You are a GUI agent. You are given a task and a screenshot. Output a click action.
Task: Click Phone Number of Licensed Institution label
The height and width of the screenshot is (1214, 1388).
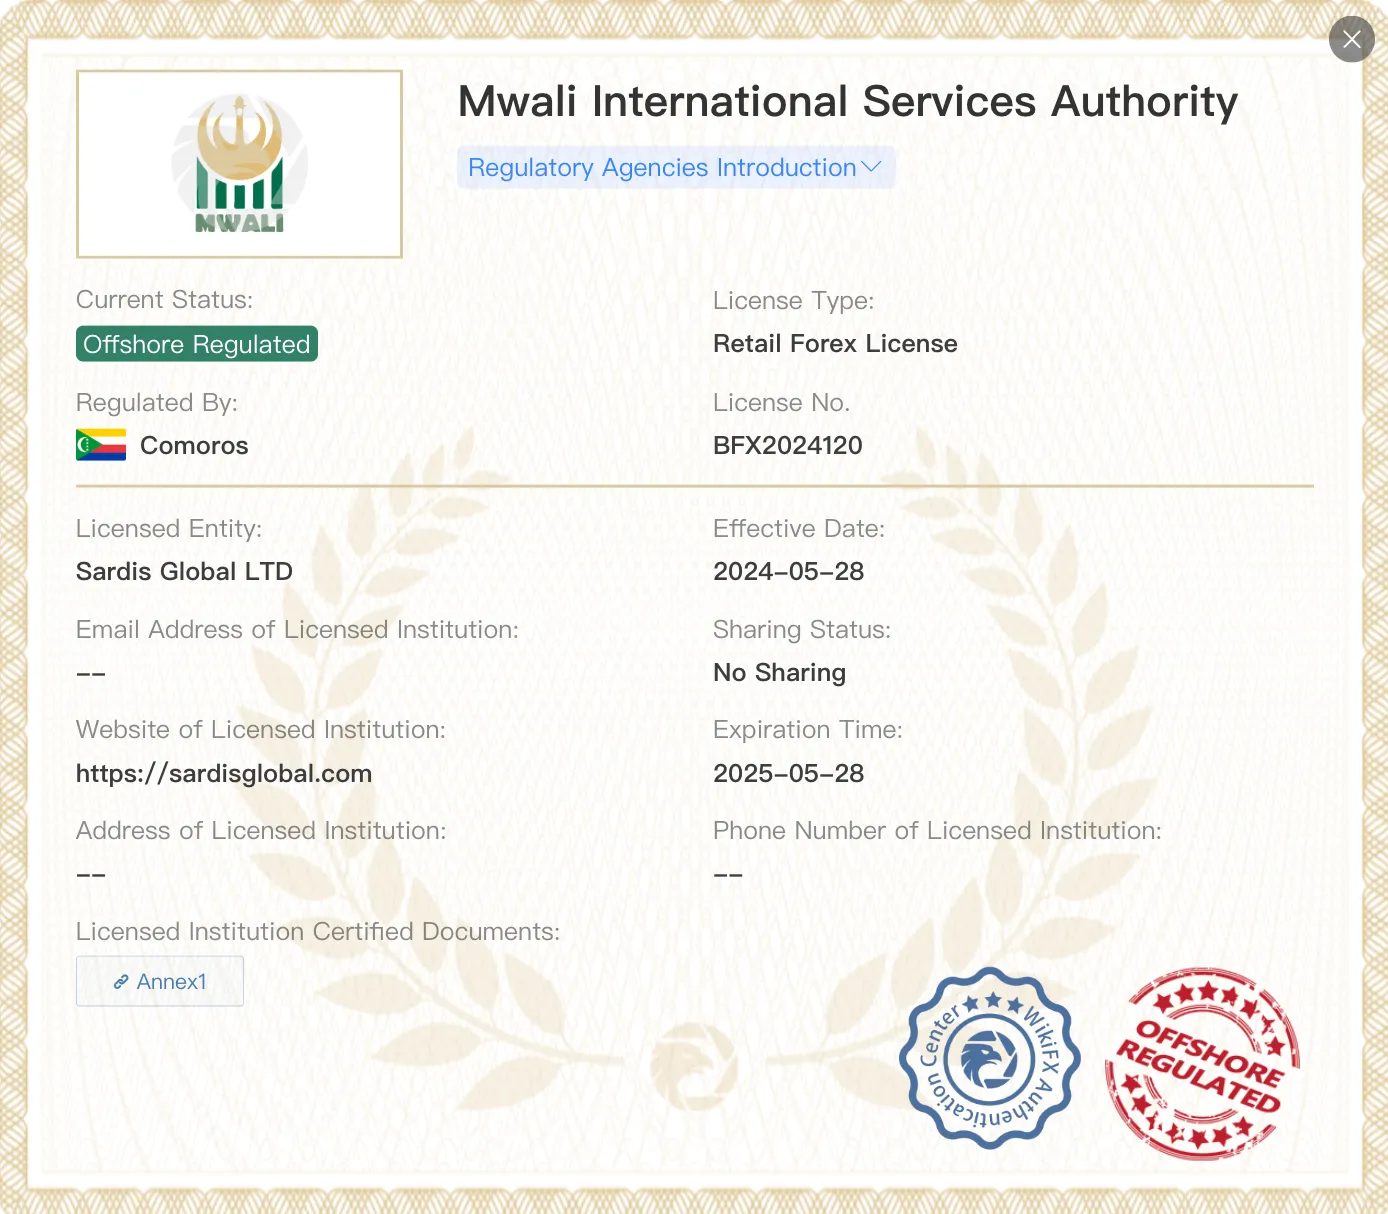(x=938, y=831)
